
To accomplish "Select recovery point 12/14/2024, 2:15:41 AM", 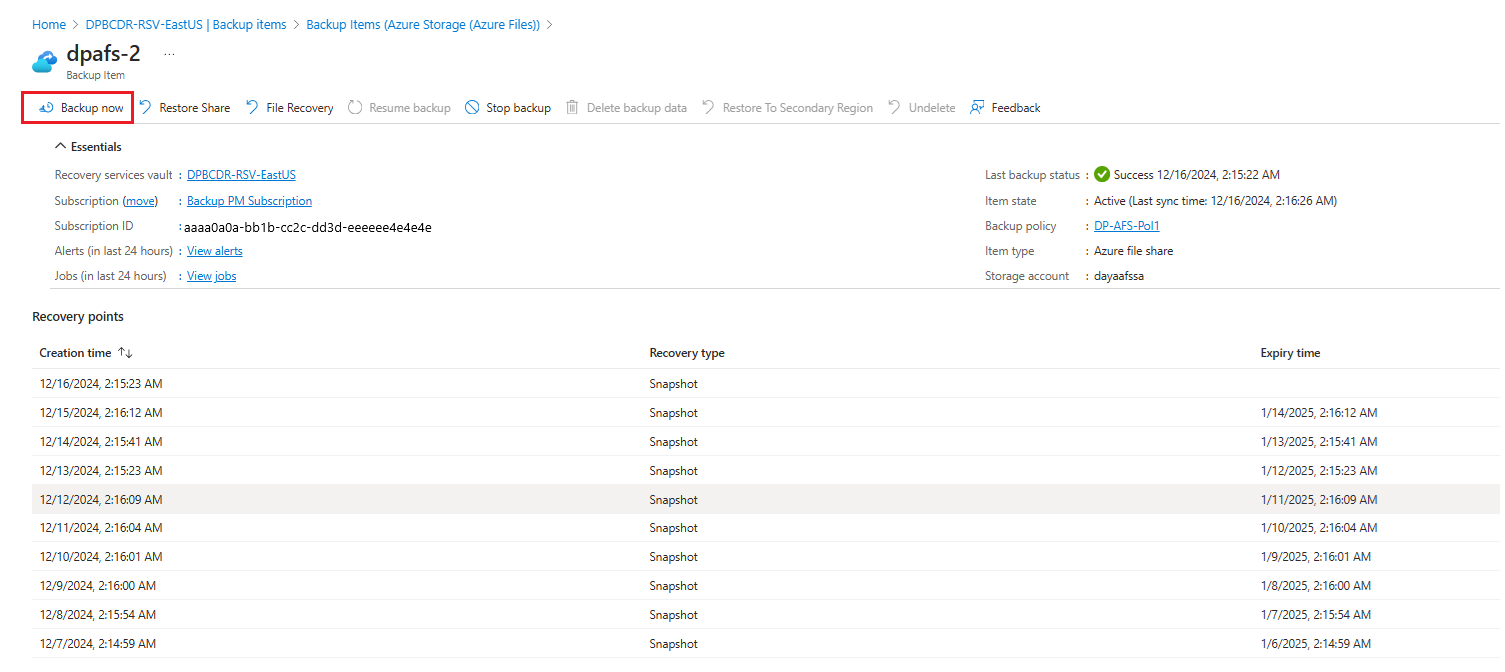I will 766,442.
